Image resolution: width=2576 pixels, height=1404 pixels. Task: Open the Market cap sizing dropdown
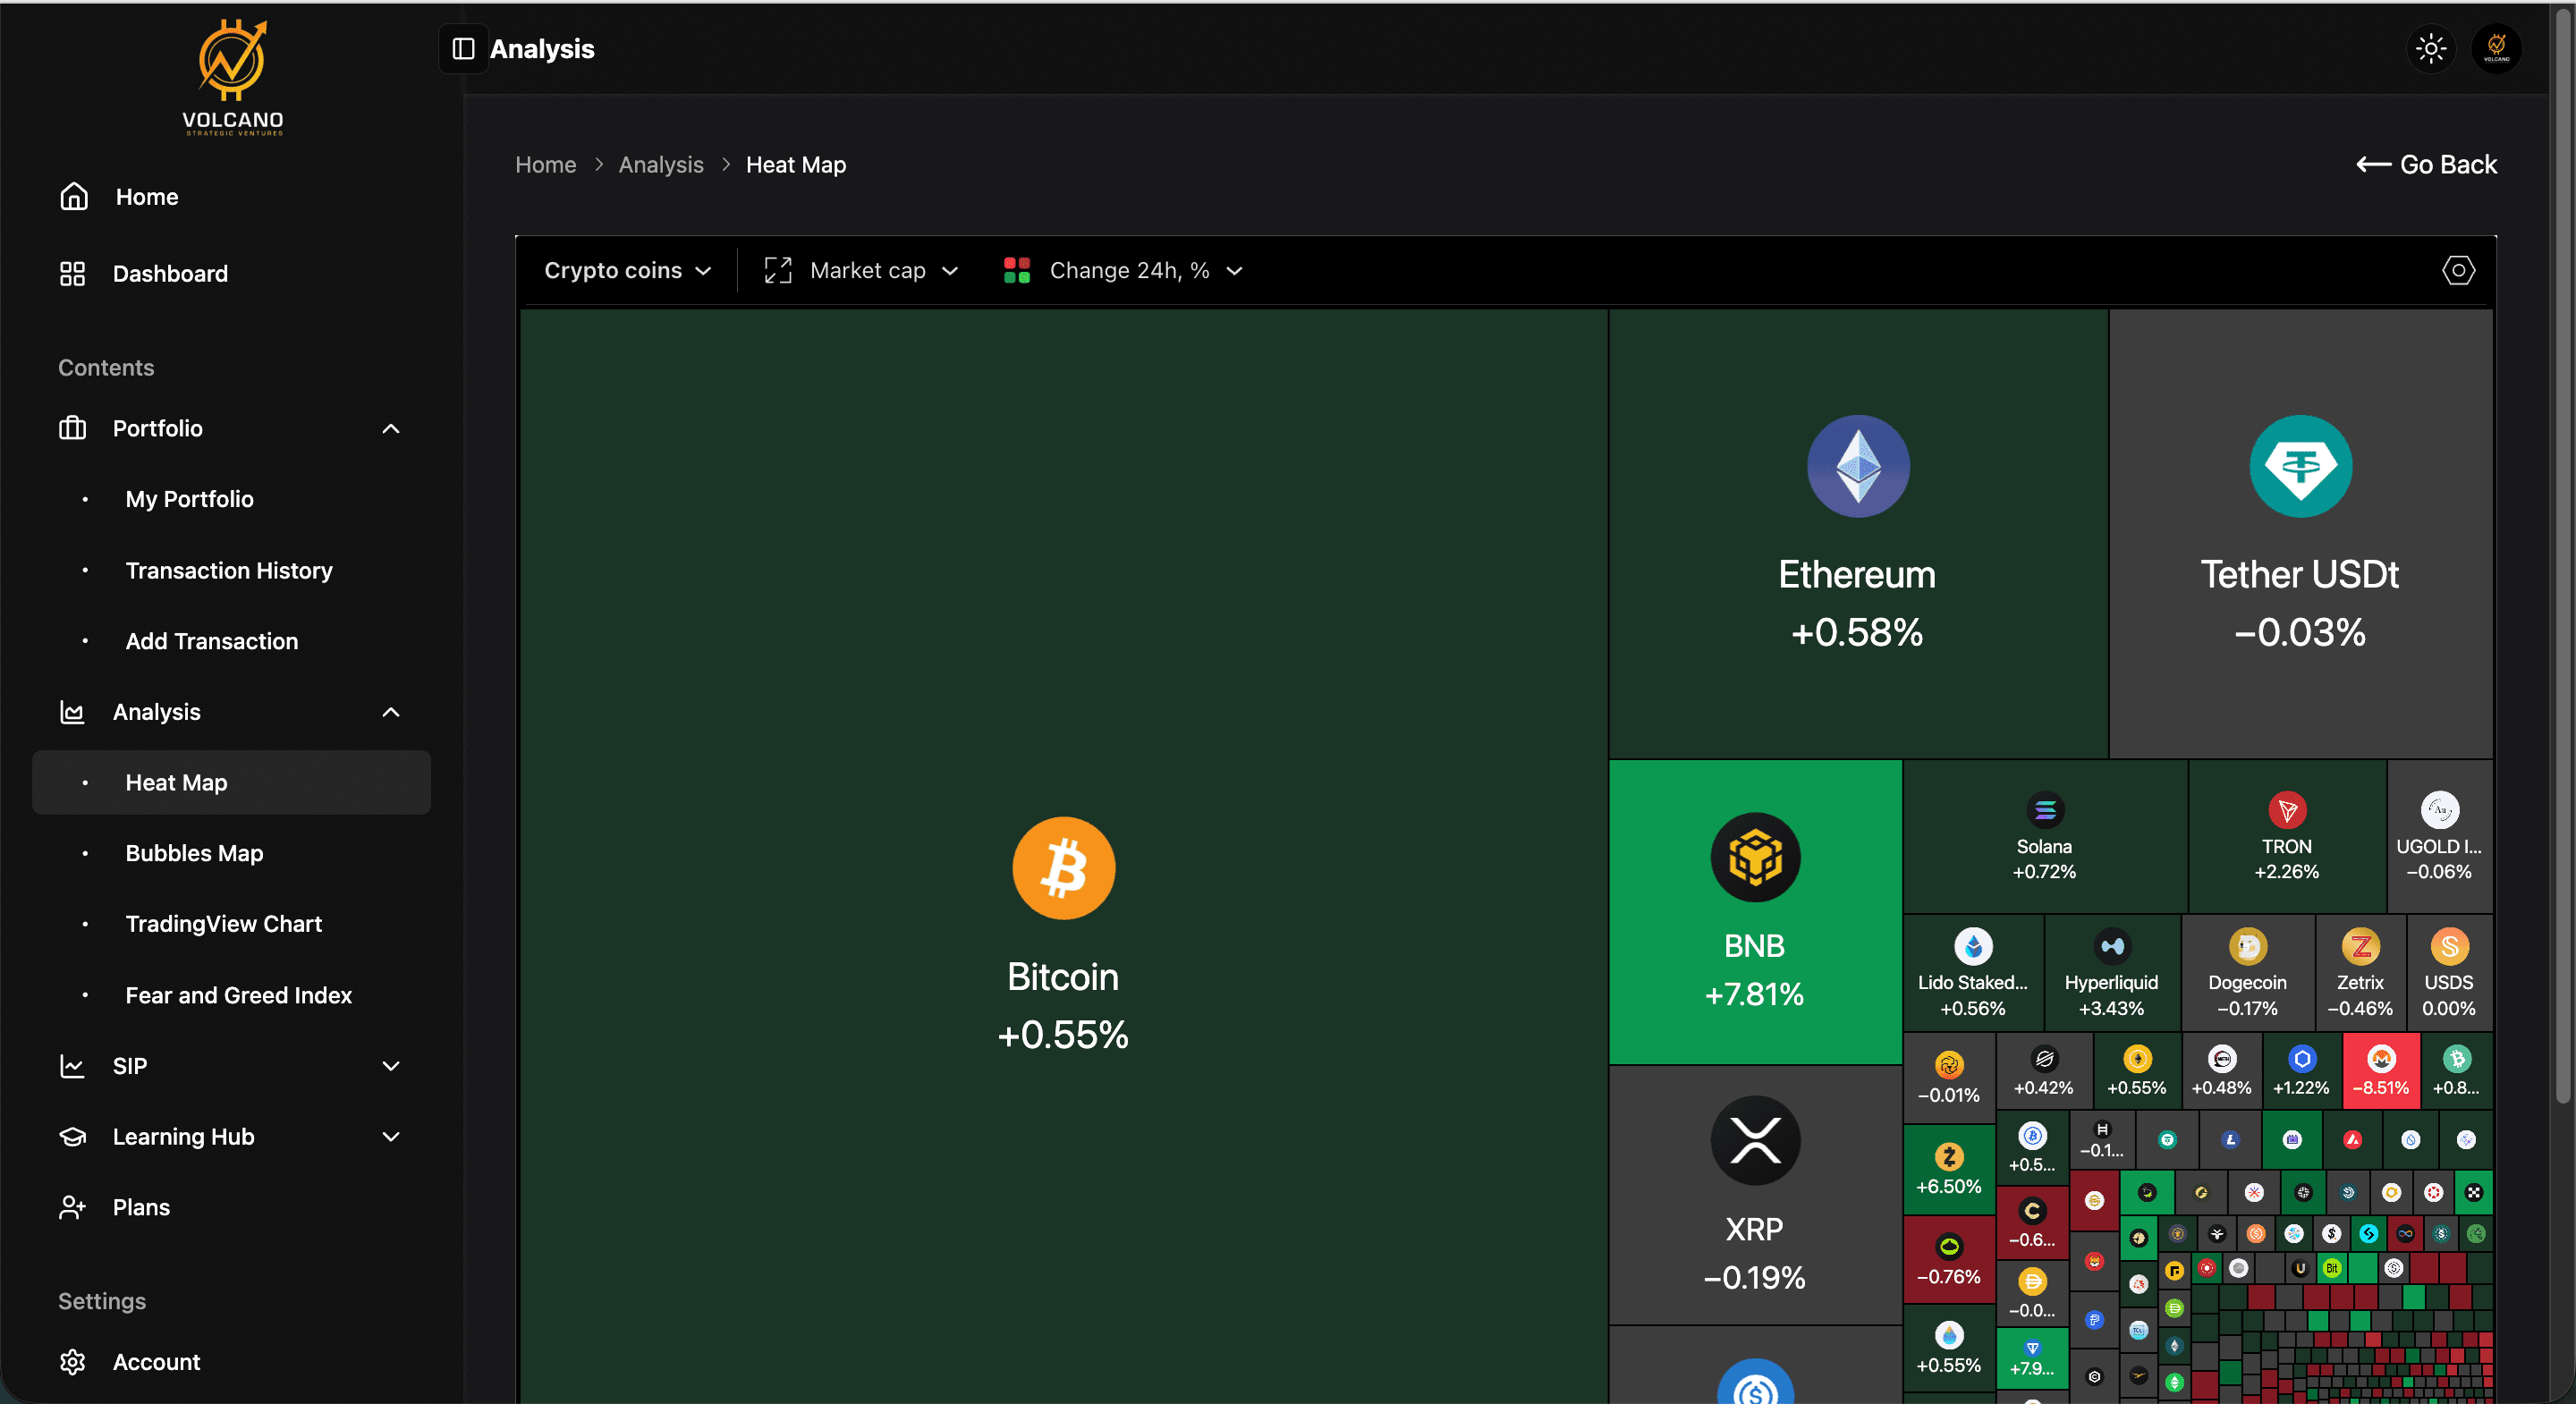[861, 270]
